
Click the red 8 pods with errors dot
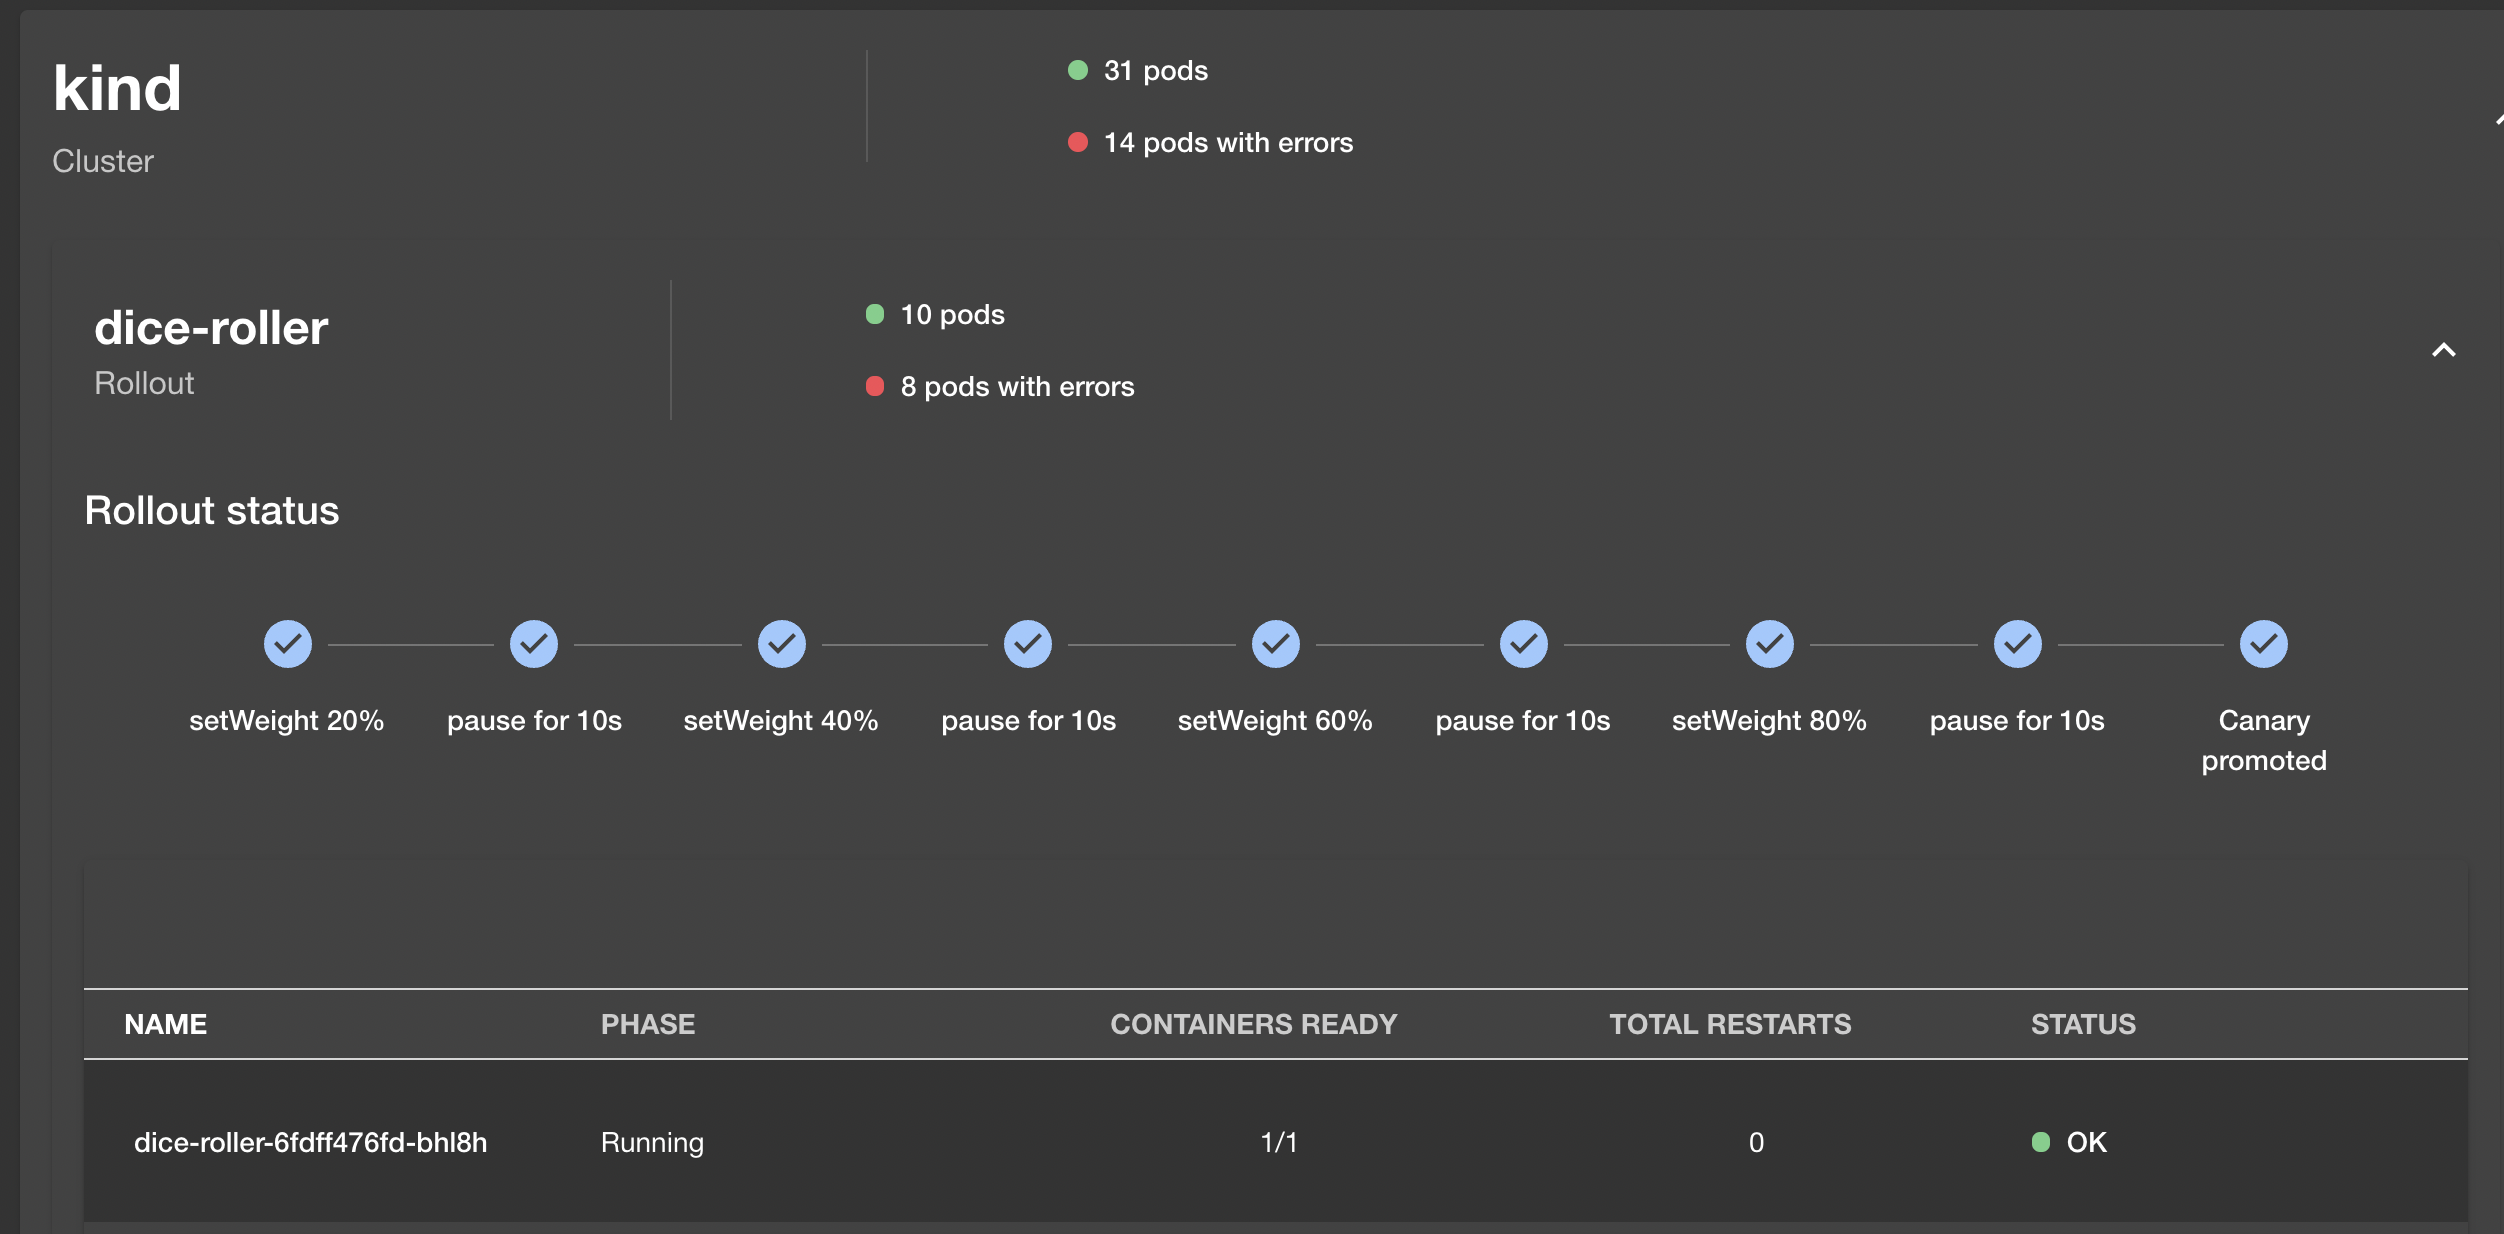(x=876, y=384)
